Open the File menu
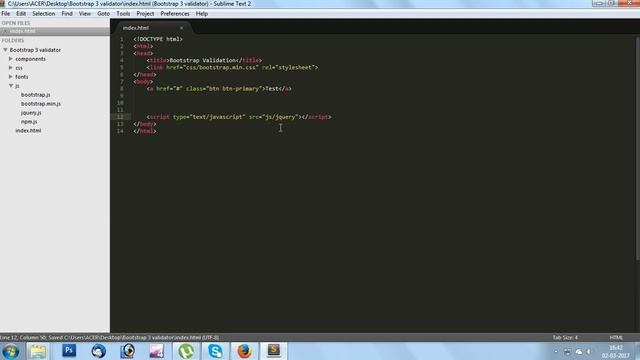Image resolution: width=640 pixels, height=360 pixels. [6, 13]
